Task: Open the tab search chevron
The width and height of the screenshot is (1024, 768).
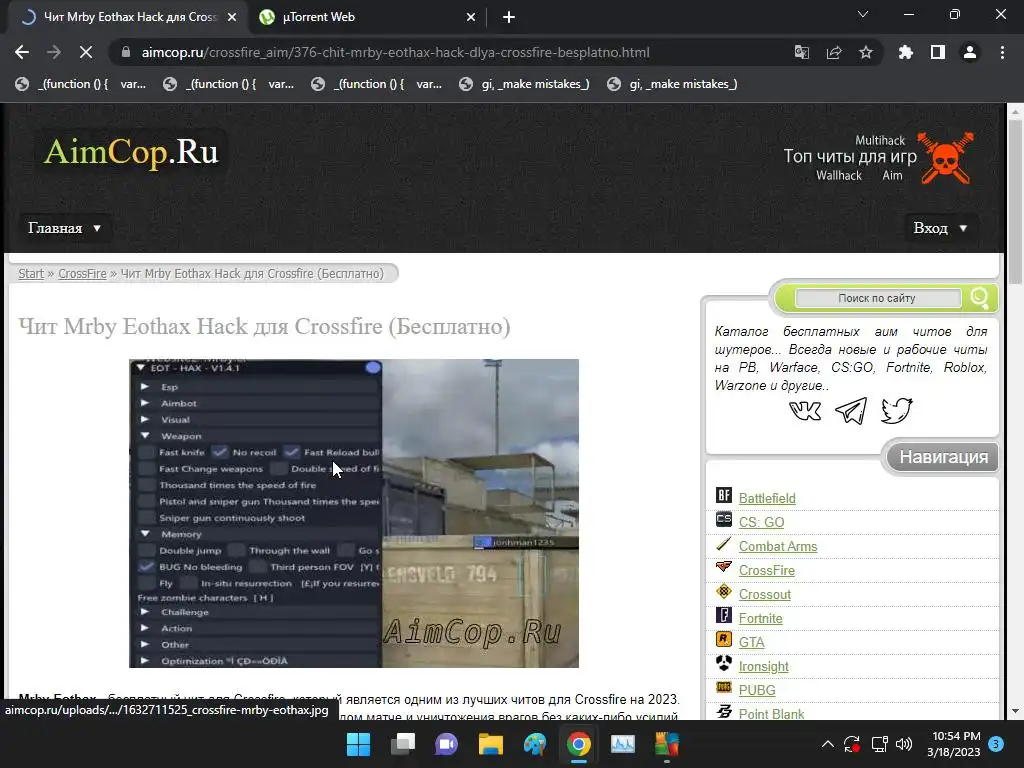Action: click(x=863, y=14)
